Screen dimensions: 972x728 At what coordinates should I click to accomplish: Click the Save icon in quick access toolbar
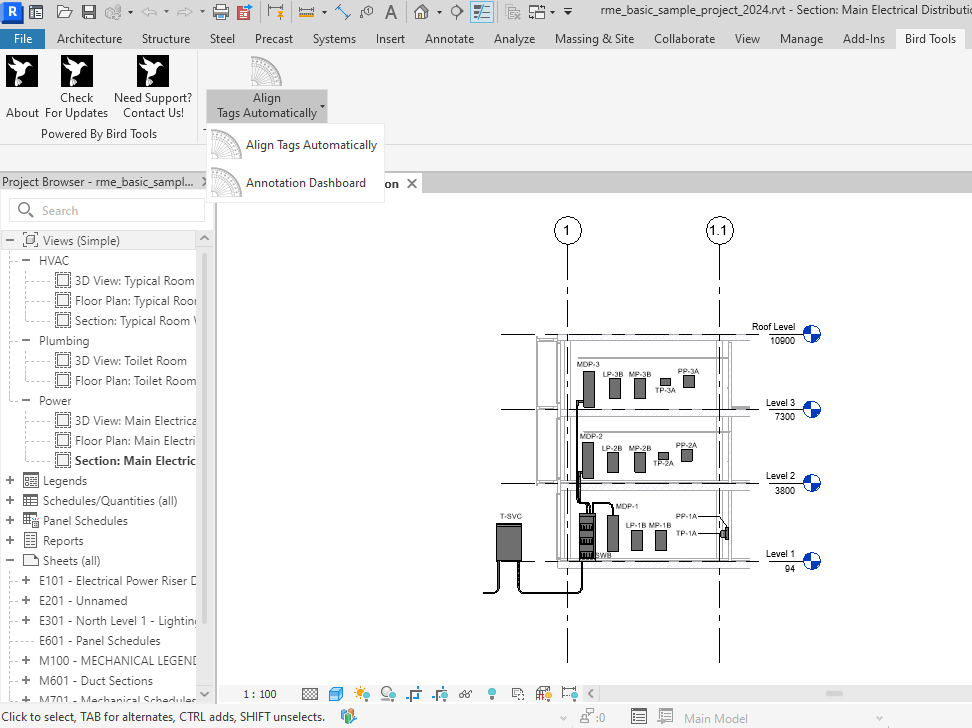click(88, 13)
